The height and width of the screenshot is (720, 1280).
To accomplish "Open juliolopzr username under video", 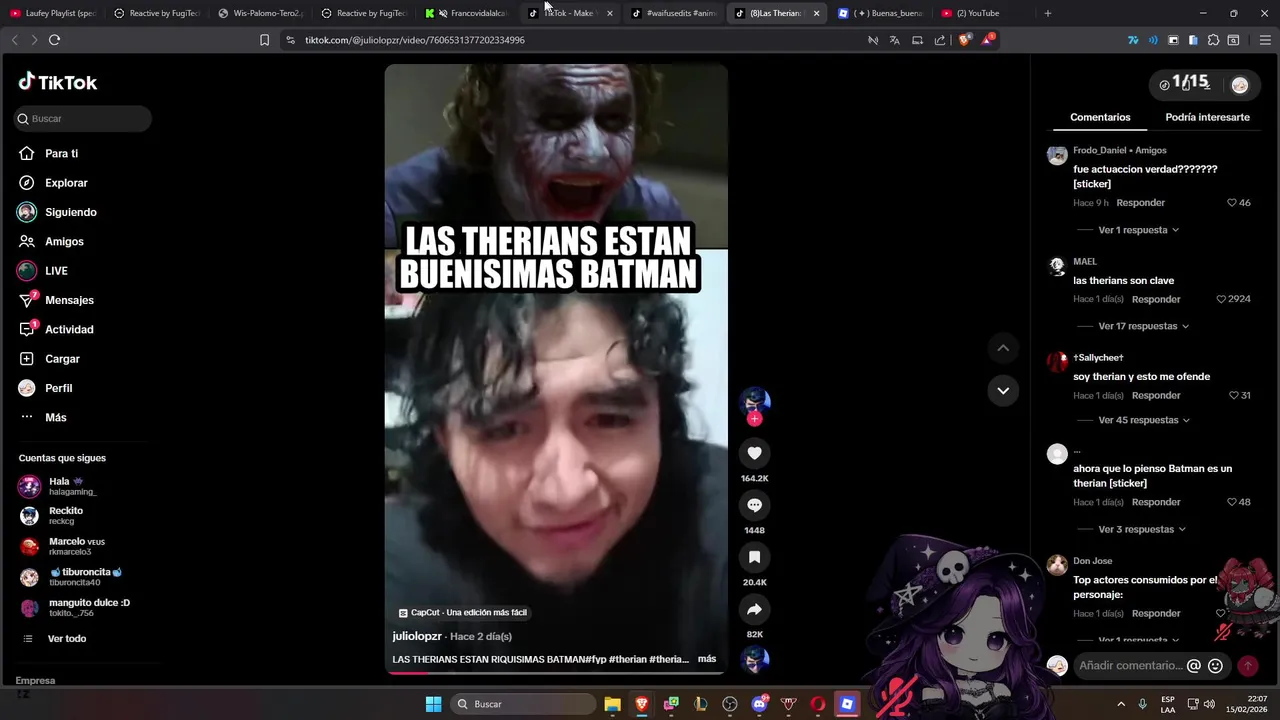I will click(x=417, y=636).
